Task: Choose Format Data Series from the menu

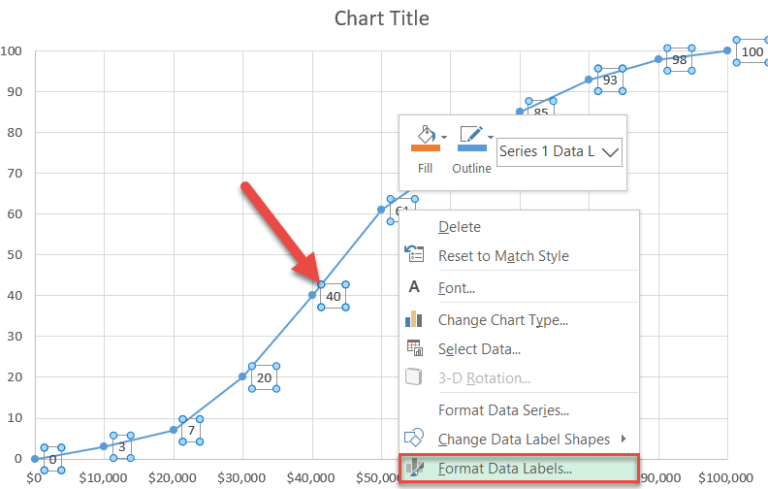Action: [x=504, y=410]
